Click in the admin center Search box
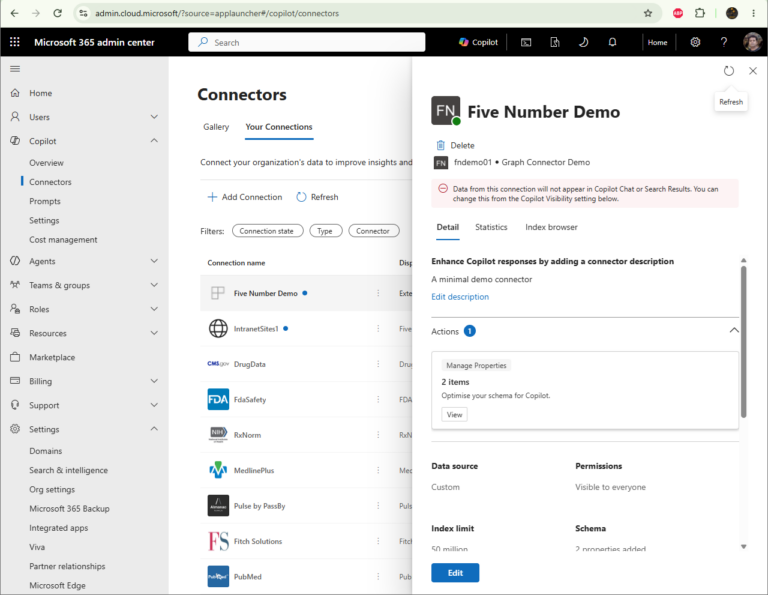 click(x=307, y=42)
